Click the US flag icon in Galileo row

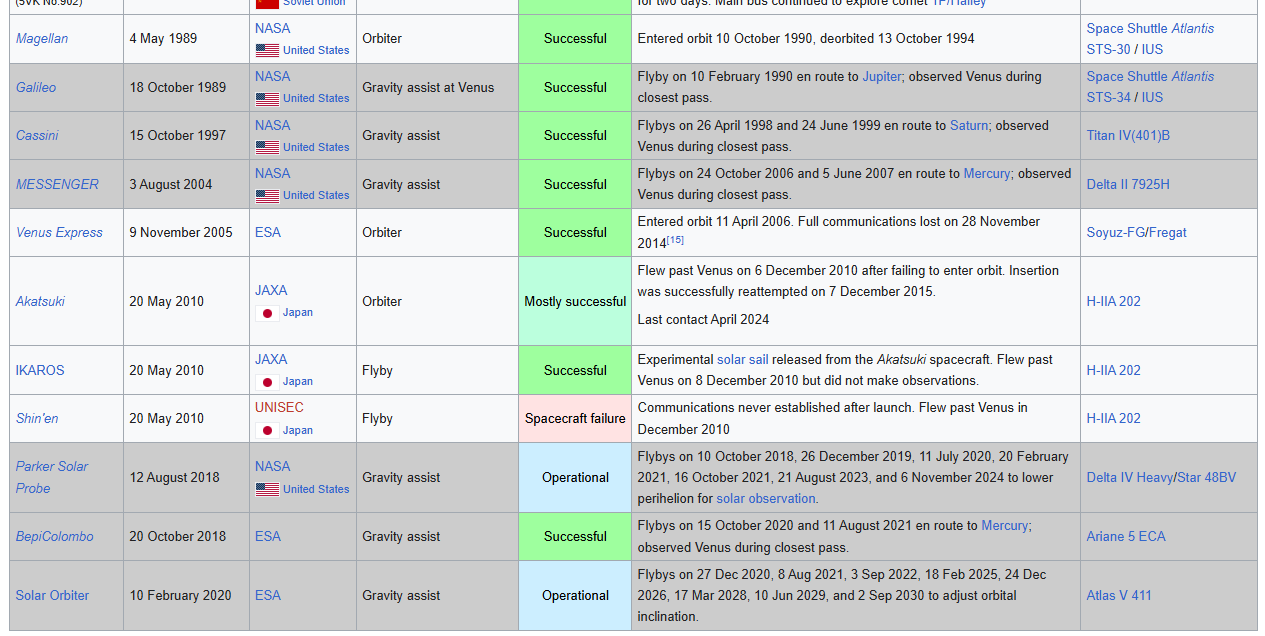(x=267, y=99)
